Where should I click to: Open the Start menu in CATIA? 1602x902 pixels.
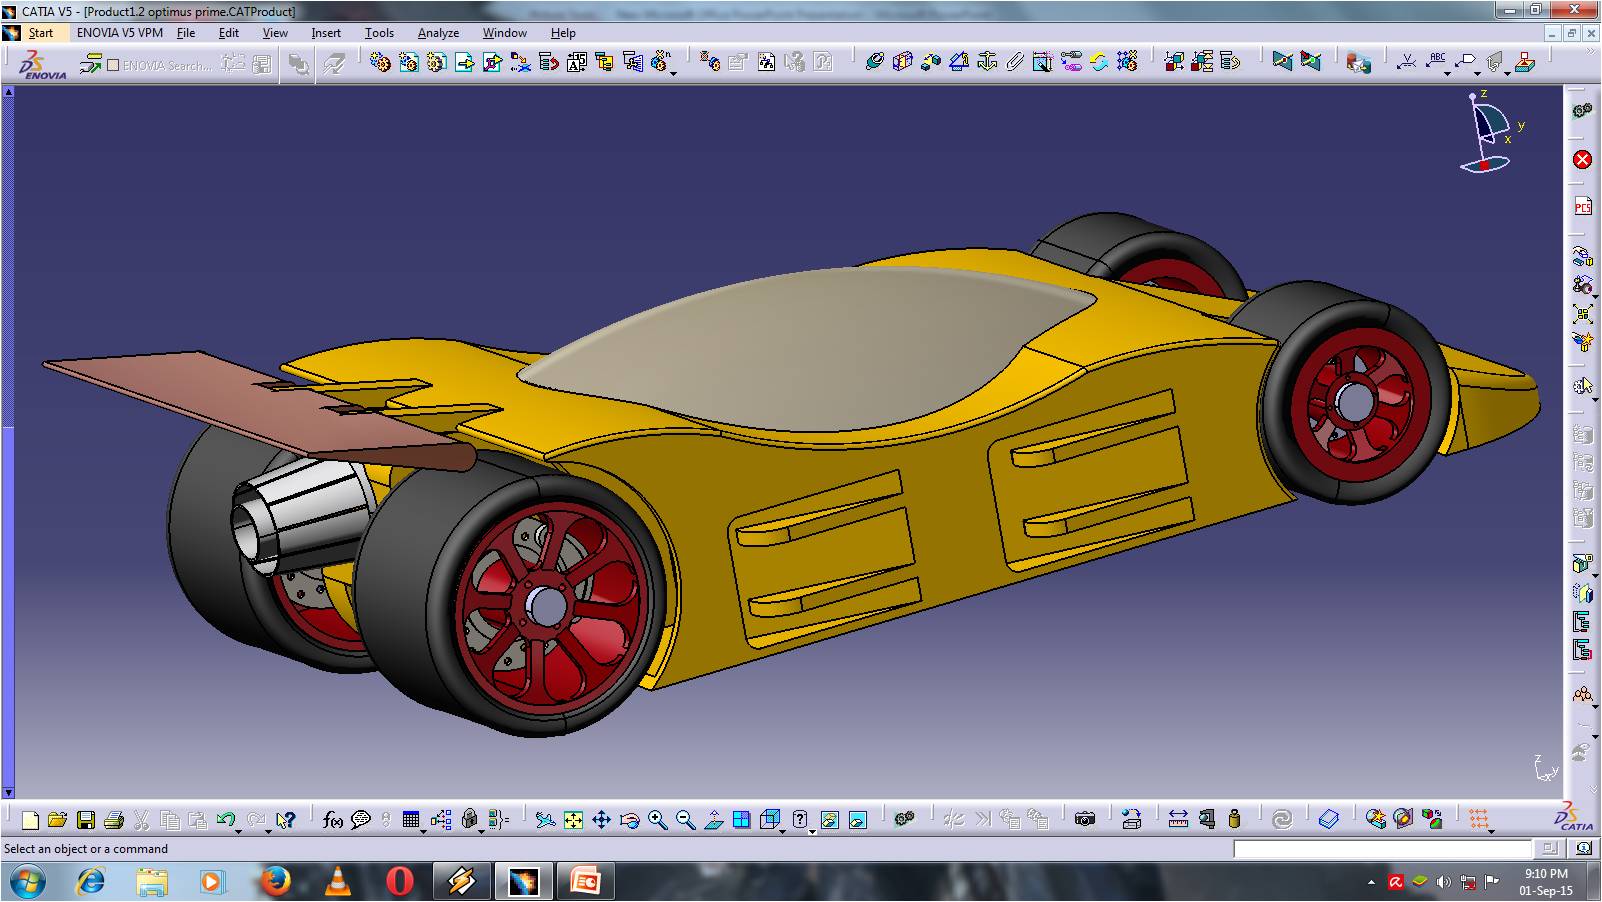pyautogui.click(x=40, y=33)
